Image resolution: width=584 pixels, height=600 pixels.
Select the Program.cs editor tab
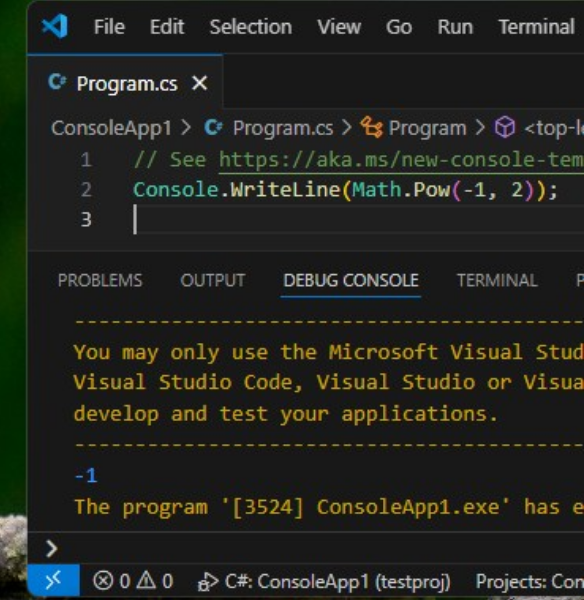tap(126, 83)
